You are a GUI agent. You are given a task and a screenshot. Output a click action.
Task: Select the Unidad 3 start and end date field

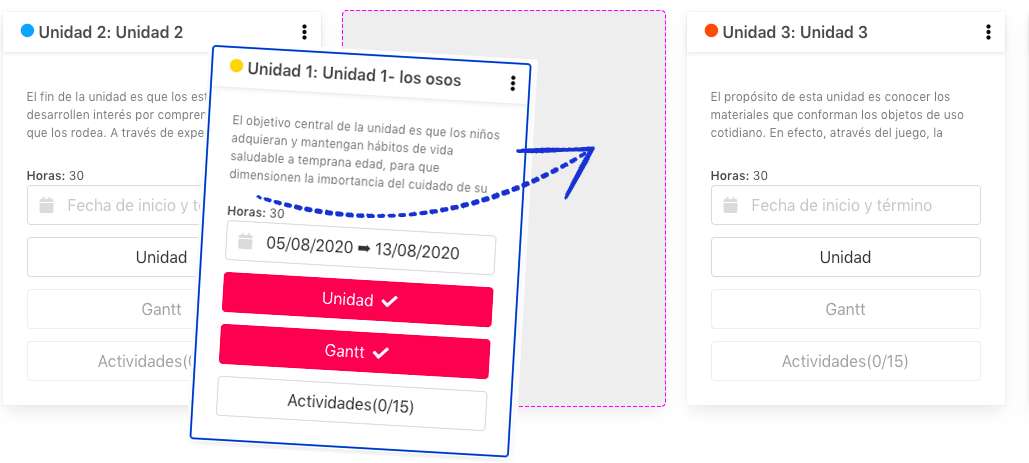click(x=845, y=205)
